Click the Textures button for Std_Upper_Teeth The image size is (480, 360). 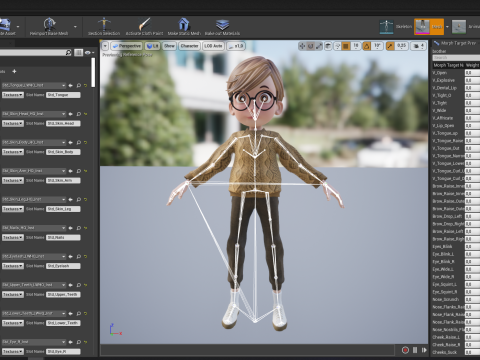pos(13,294)
